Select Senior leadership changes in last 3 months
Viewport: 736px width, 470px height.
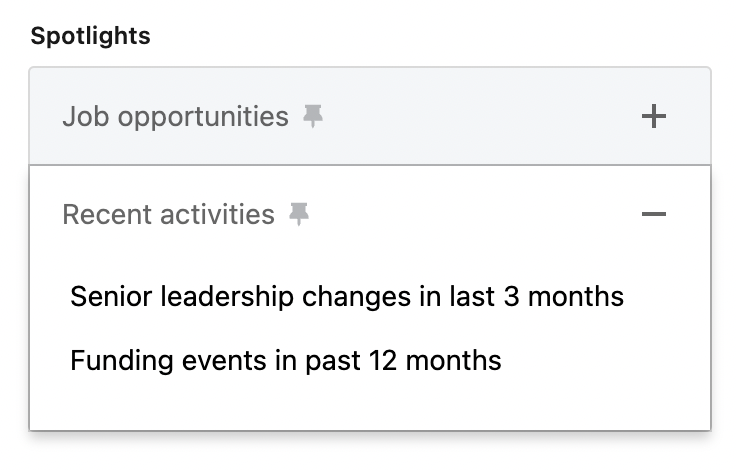[x=347, y=297]
